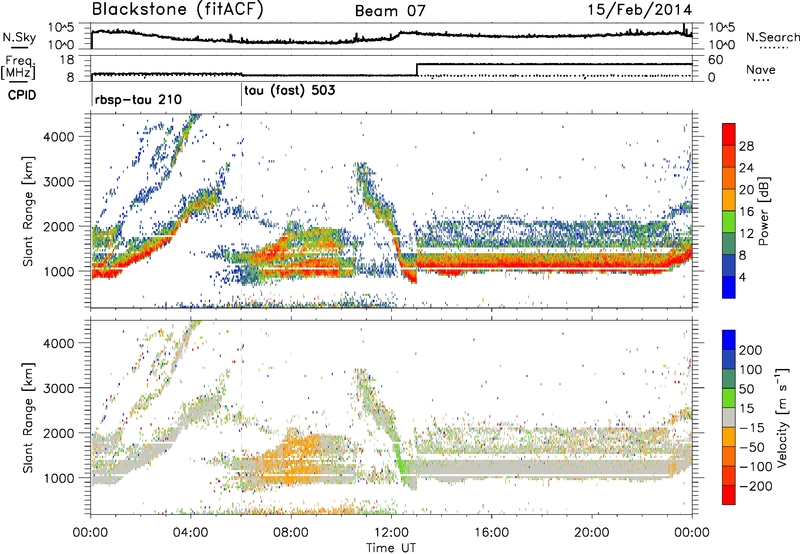Click the "200" velocity colorbar tick label

click(x=751, y=350)
